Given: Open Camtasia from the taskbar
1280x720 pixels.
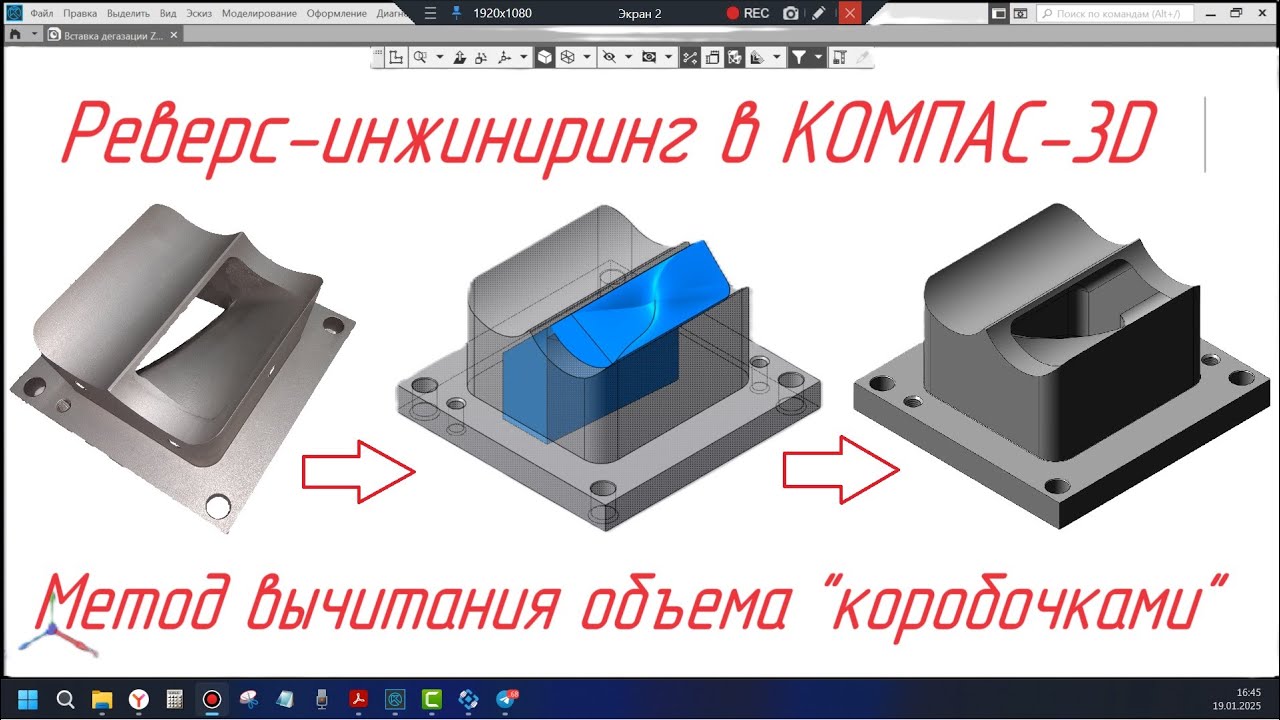Looking at the screenshot, I should pos(432,699).
